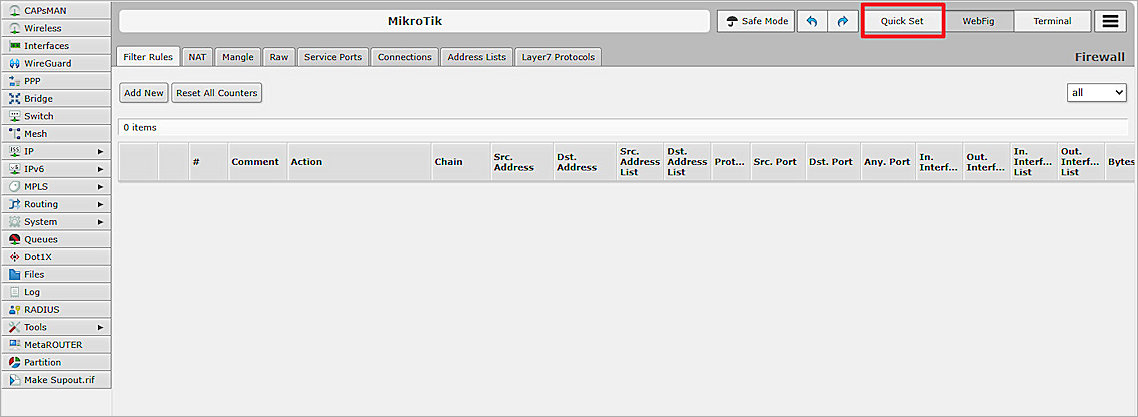Viewport: 1138px width, 417px height.
Task: Open the Layer7 Protocols tab
Action: [x=558, y=57]
